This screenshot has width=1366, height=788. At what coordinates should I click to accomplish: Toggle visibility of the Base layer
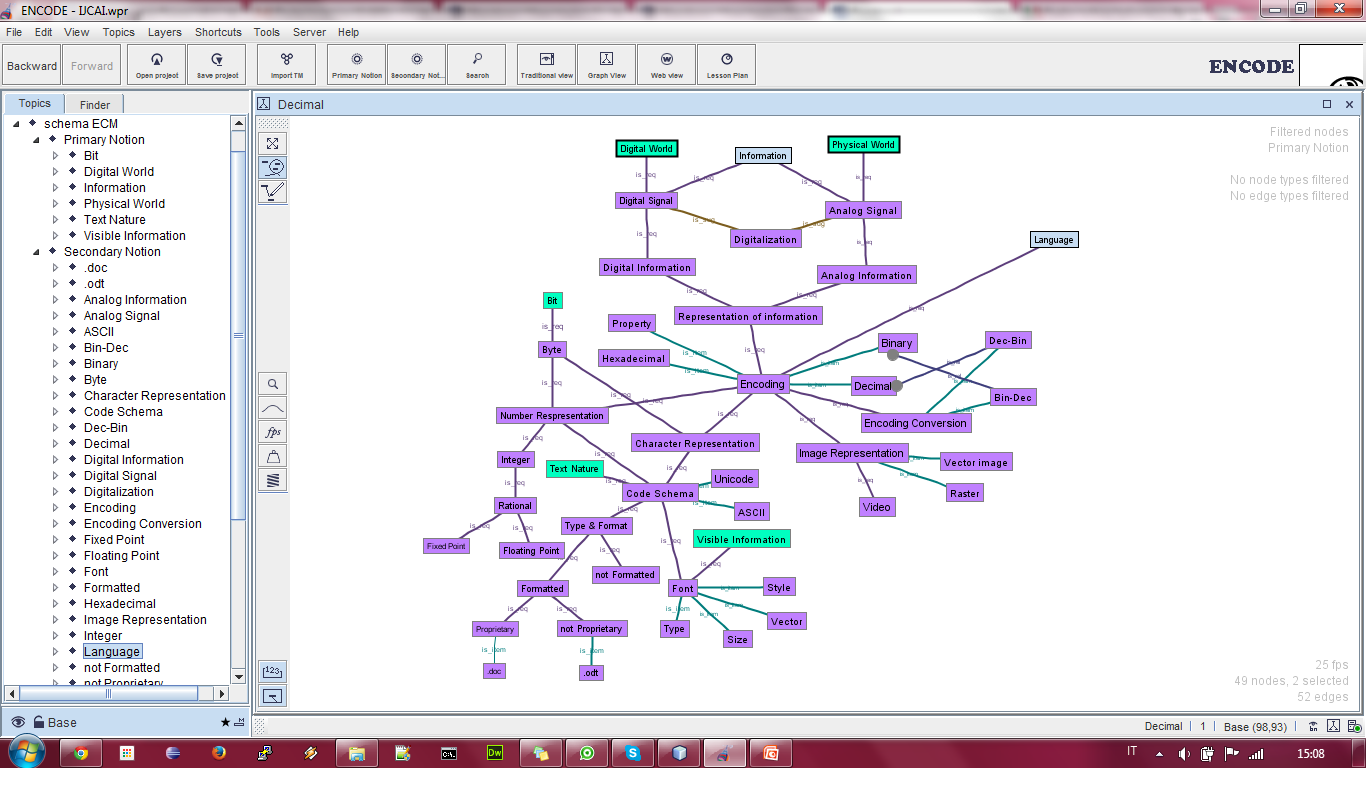[x=18, y=721]
